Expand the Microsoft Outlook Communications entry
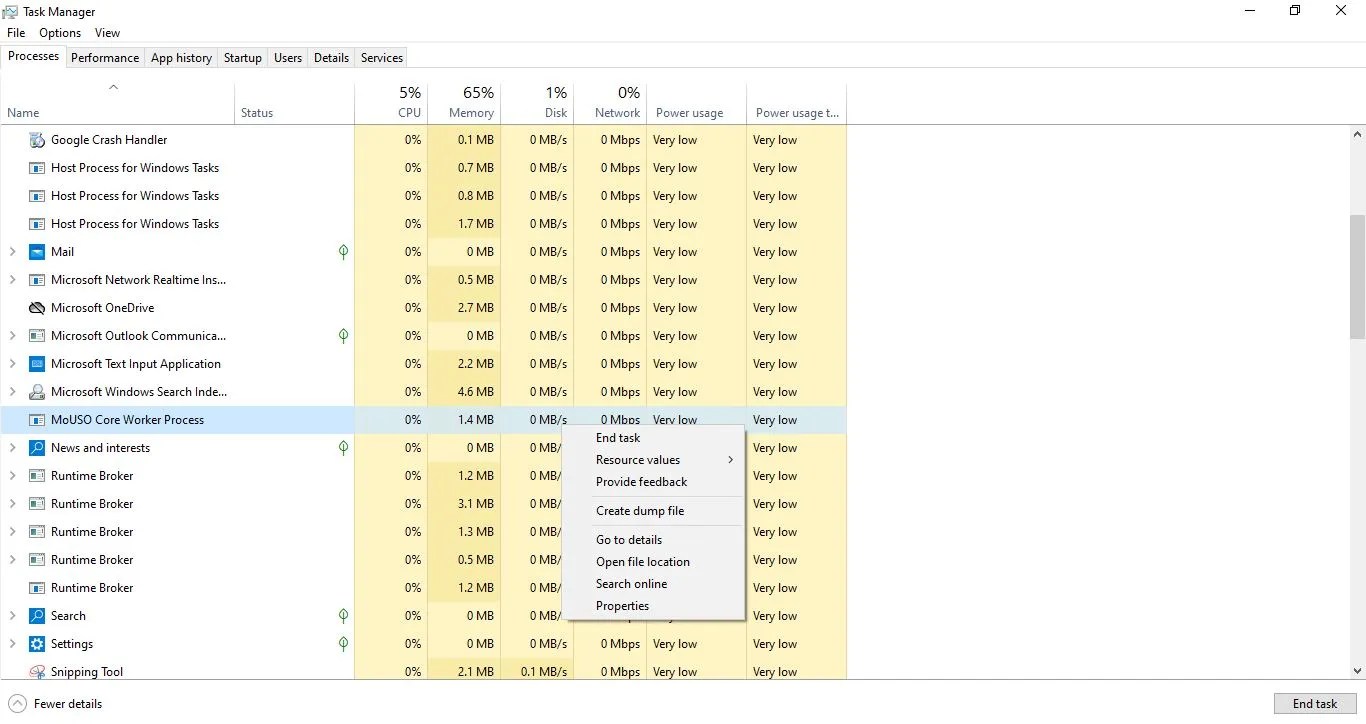This screenshot has width=1366, height=724. click(x=10, y=335)
